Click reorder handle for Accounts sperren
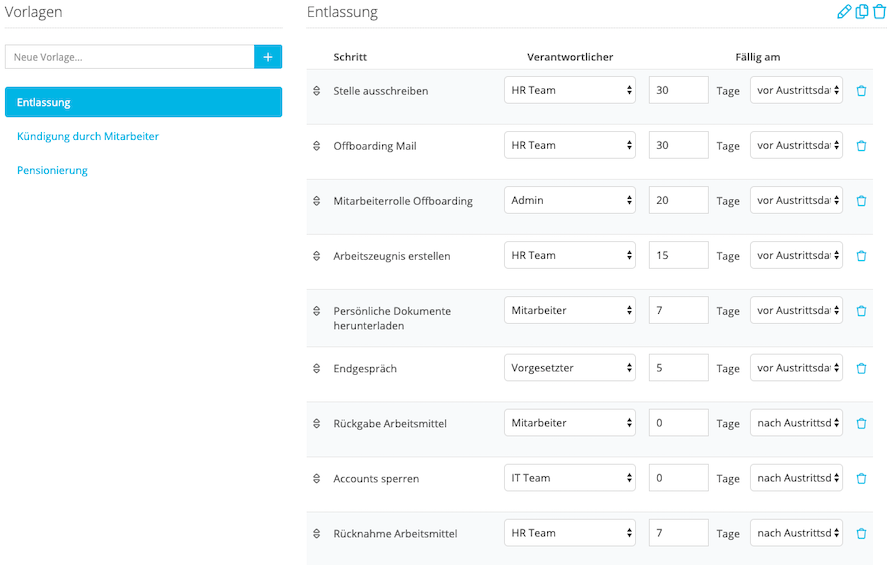 click(x=317, y=479)
